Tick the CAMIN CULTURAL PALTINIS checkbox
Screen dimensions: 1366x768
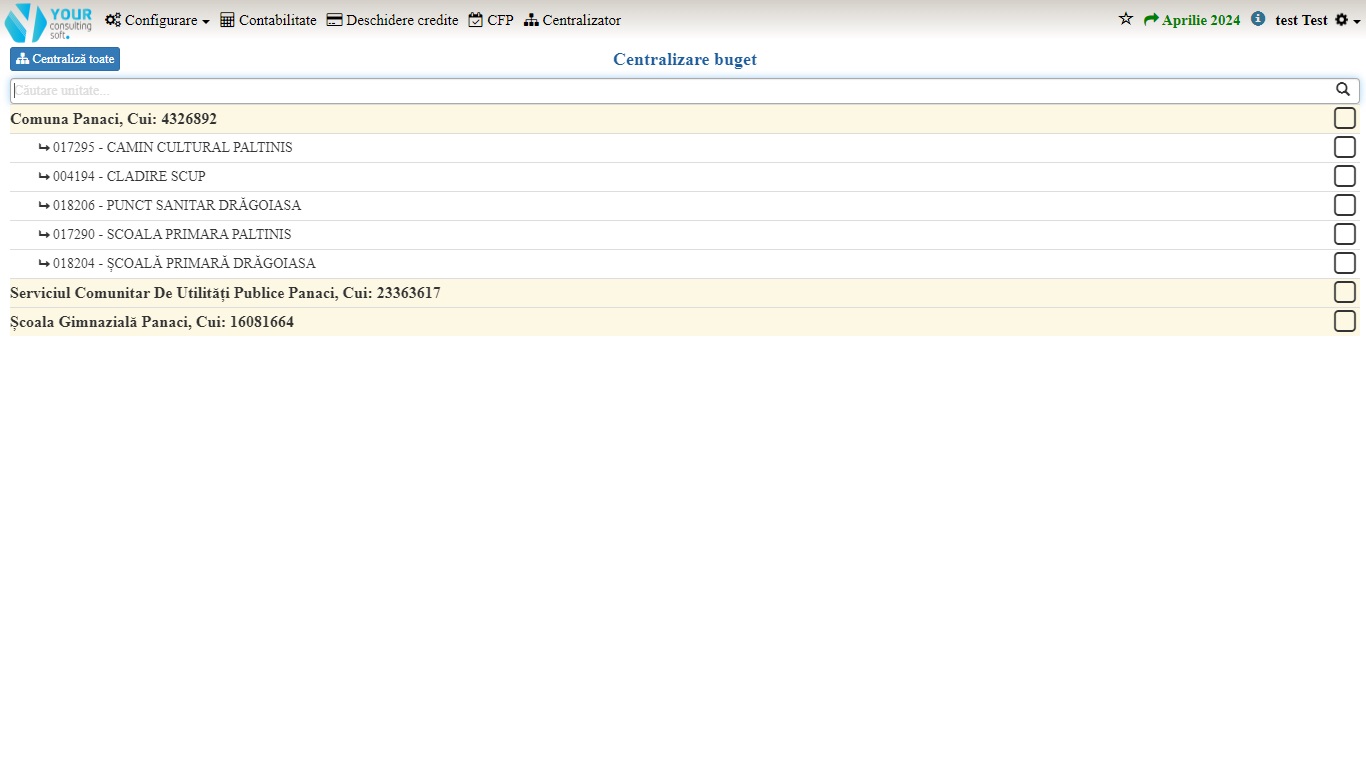click(1345, 148)
